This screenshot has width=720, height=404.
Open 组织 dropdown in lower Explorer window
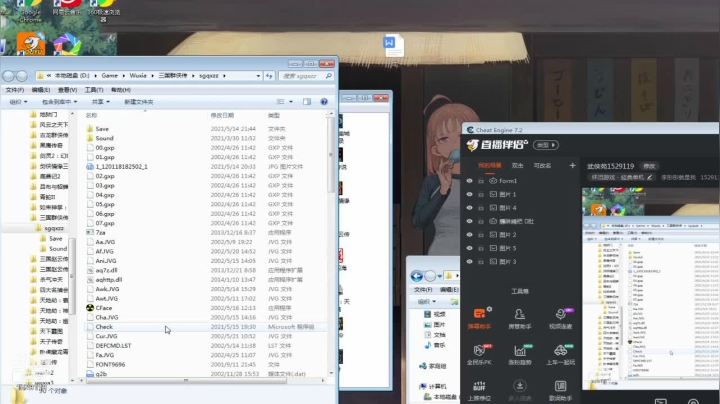427,302
